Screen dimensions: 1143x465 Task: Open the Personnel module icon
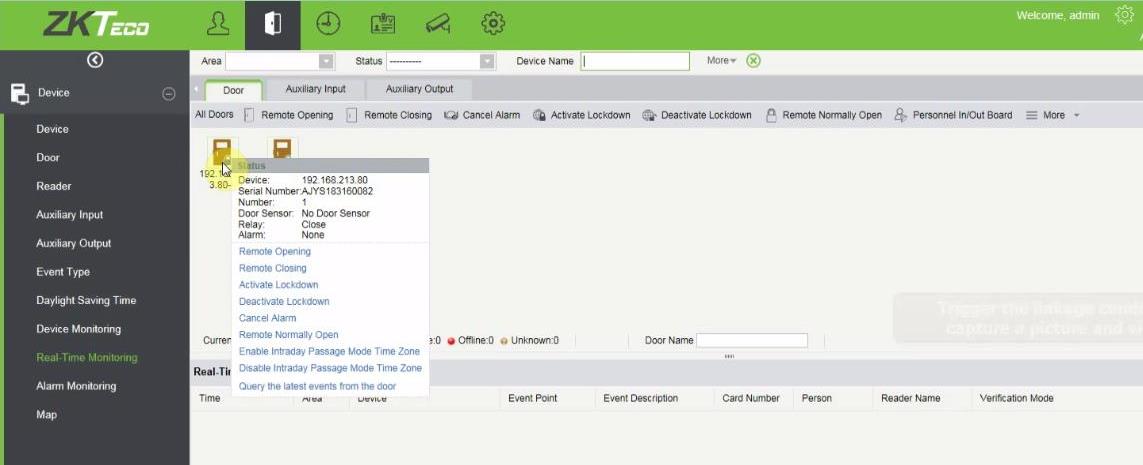pyautogui.click(x=218, y=25)
